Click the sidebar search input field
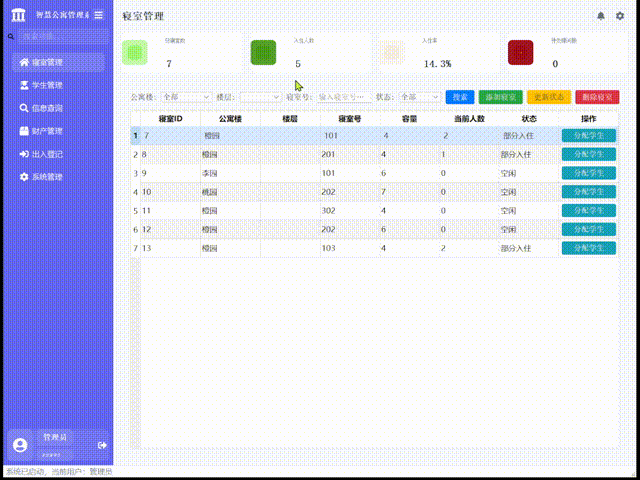640x480 pixels. (64, 36)
